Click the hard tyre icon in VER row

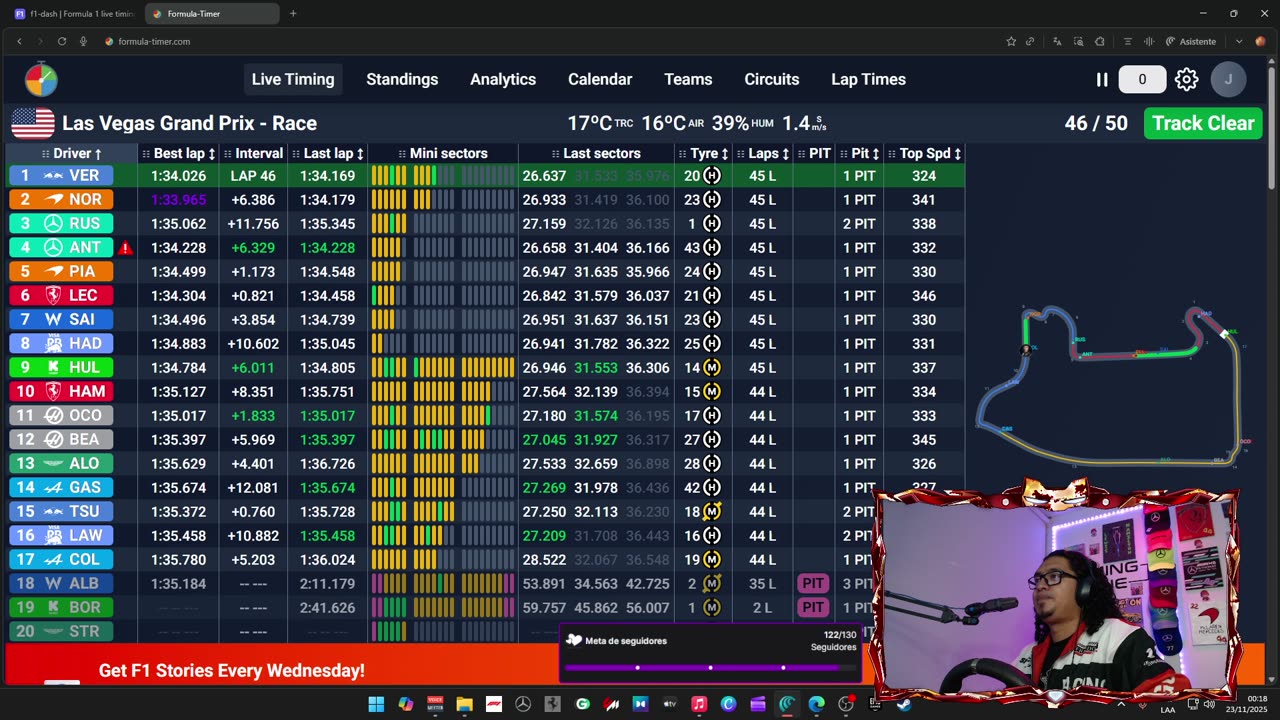click(x=712, y=175)
